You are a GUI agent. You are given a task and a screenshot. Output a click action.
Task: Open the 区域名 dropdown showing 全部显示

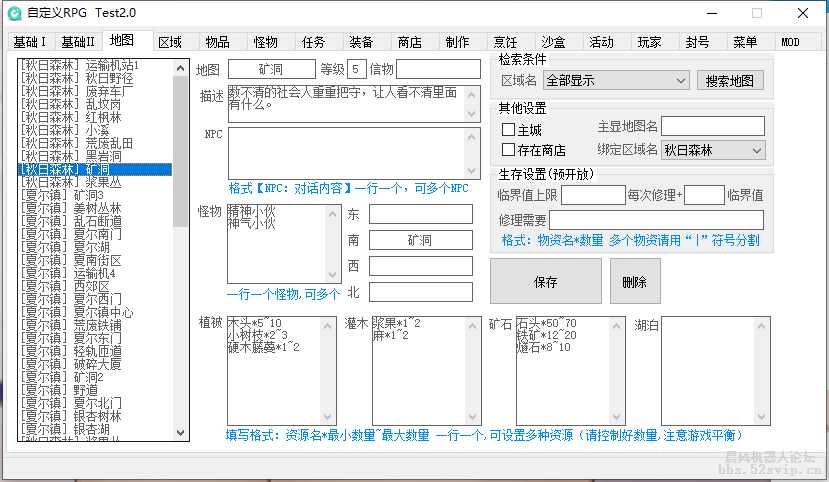[x=616, y=80]
